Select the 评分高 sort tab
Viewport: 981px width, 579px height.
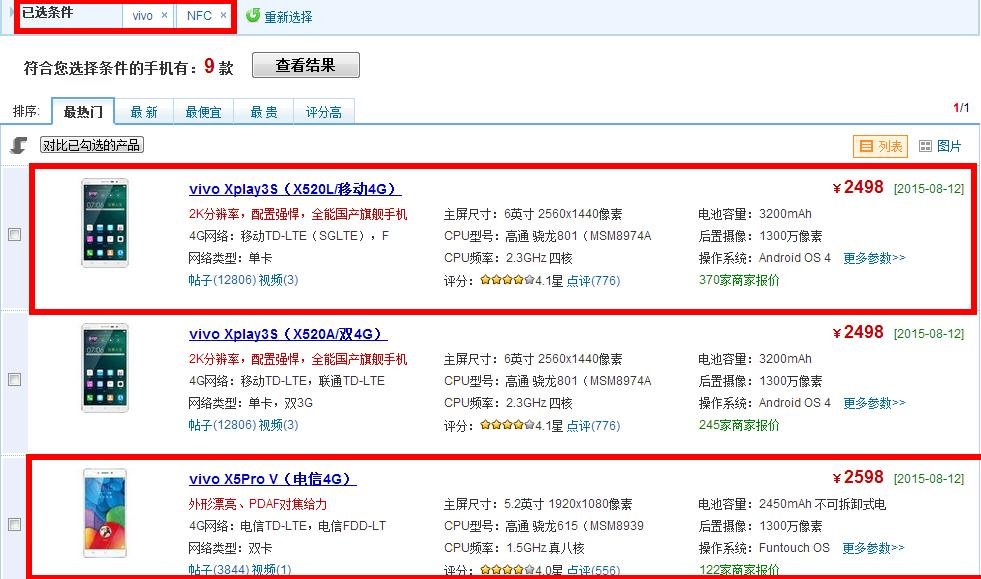tap(323, 112)
